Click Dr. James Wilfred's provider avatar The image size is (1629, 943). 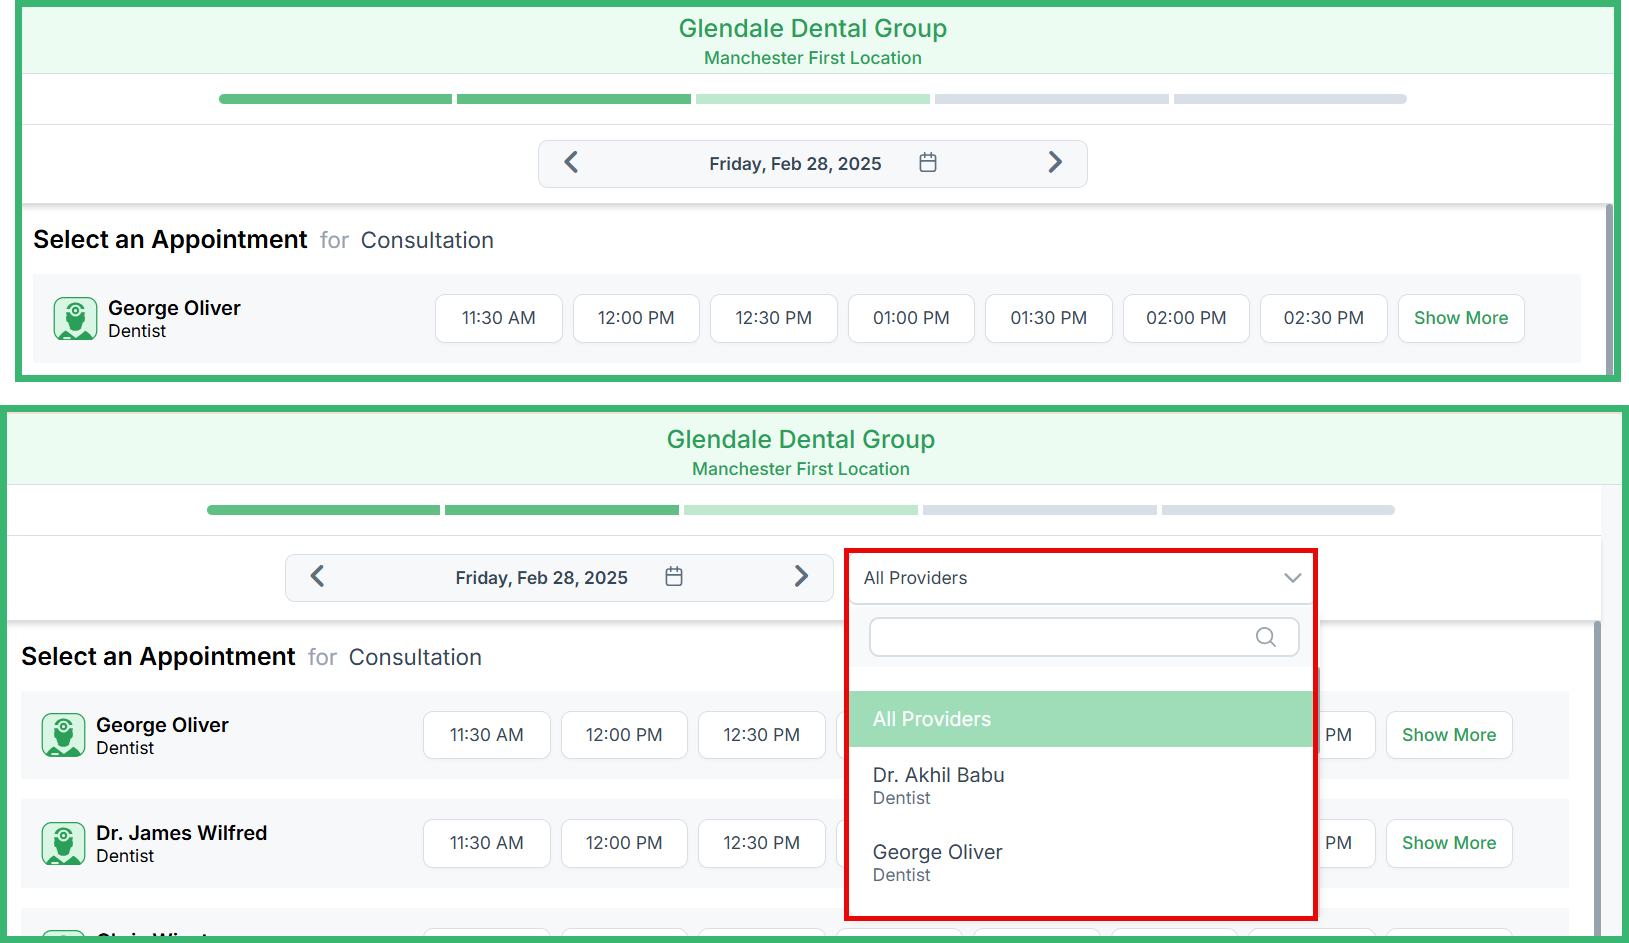point(64,843)
